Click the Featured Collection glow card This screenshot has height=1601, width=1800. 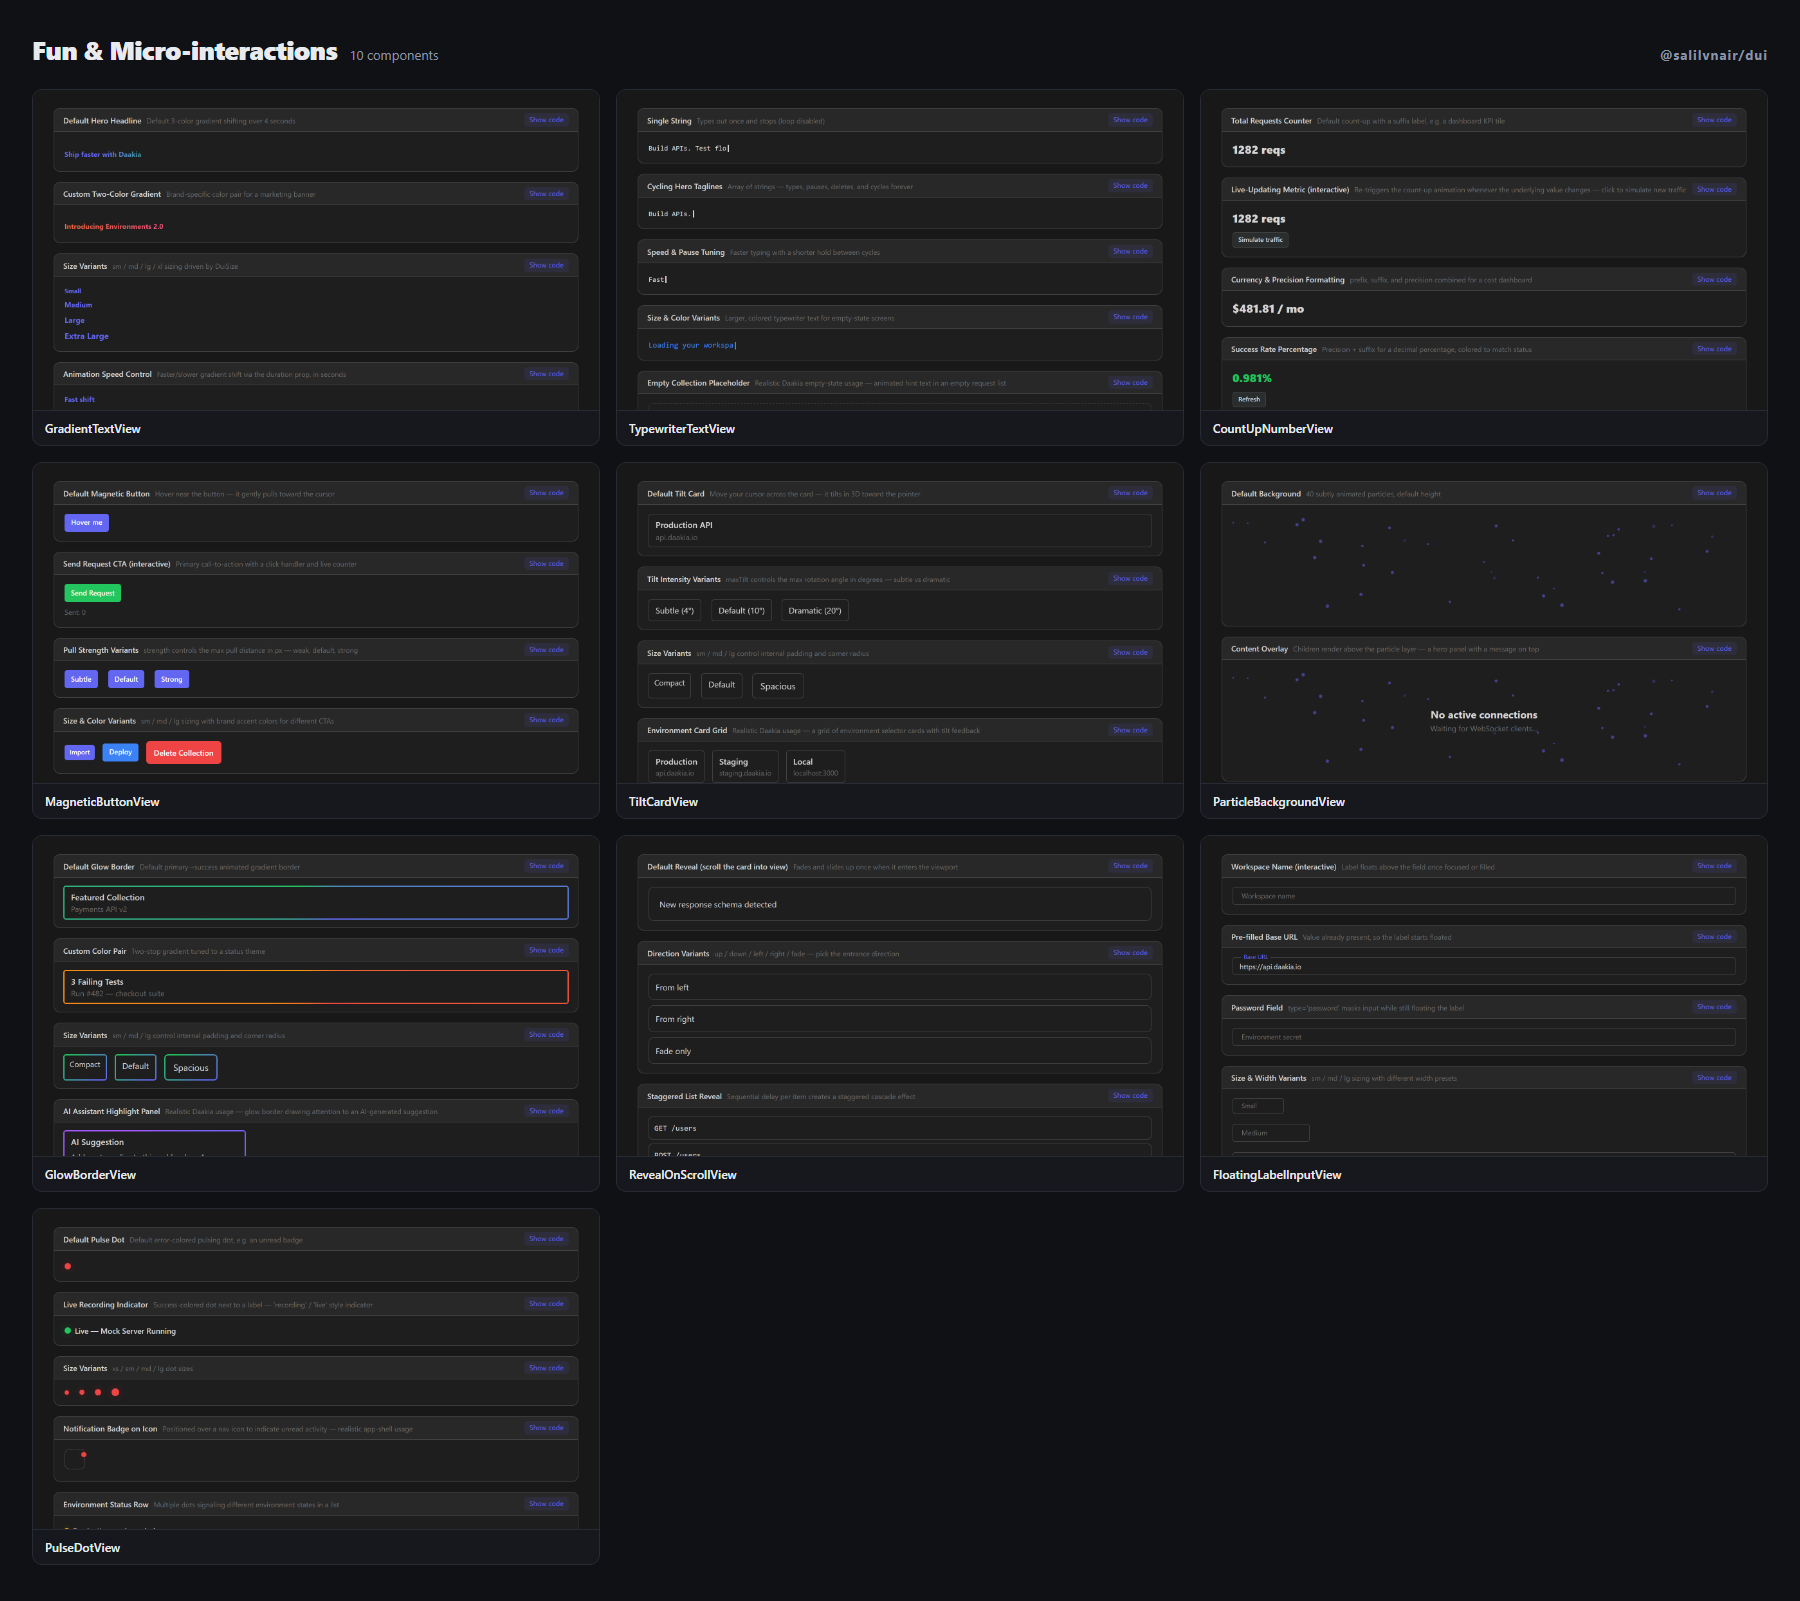point(316,903)
